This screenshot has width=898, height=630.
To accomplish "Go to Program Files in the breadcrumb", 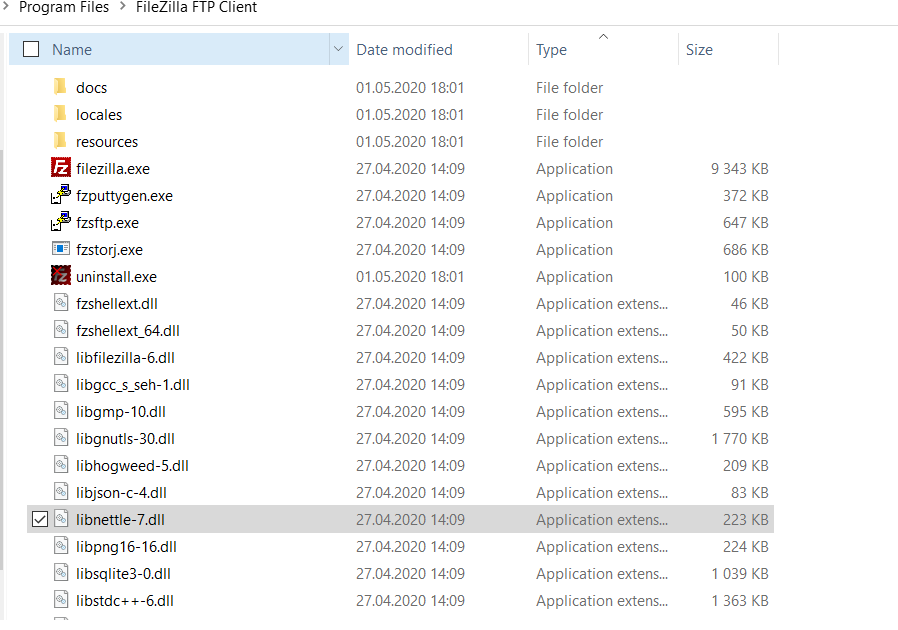I will (64, 7).
